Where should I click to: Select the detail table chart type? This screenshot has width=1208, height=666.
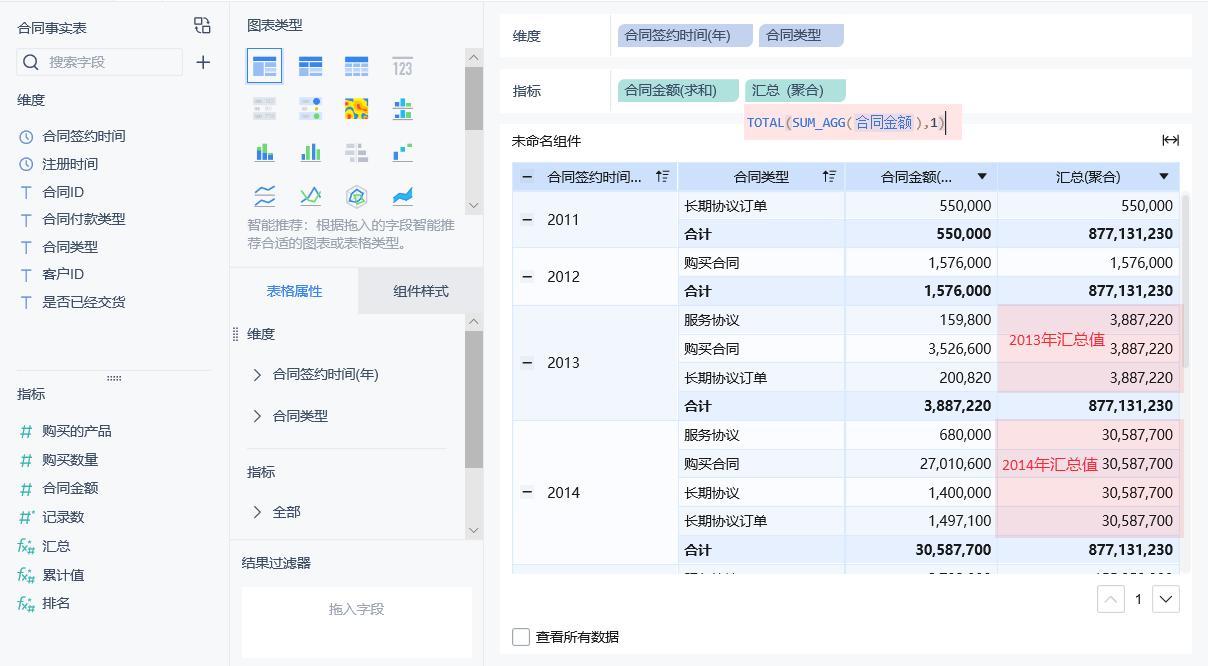[357, 67]
